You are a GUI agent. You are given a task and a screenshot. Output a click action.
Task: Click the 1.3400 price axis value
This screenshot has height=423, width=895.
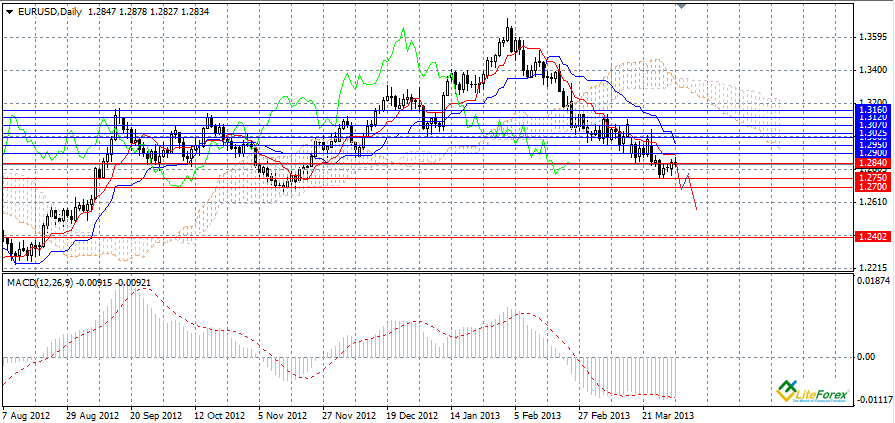(873, 70)
